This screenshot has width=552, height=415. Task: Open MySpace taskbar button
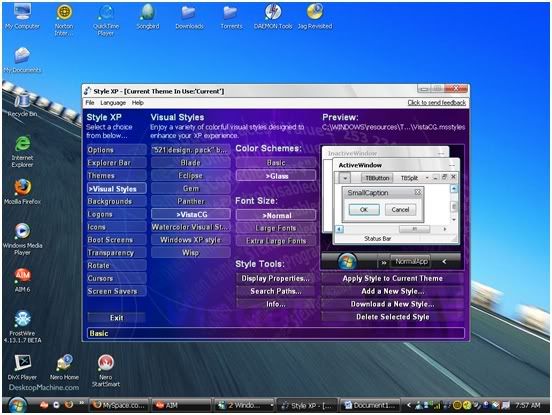[x=119, y=405]
